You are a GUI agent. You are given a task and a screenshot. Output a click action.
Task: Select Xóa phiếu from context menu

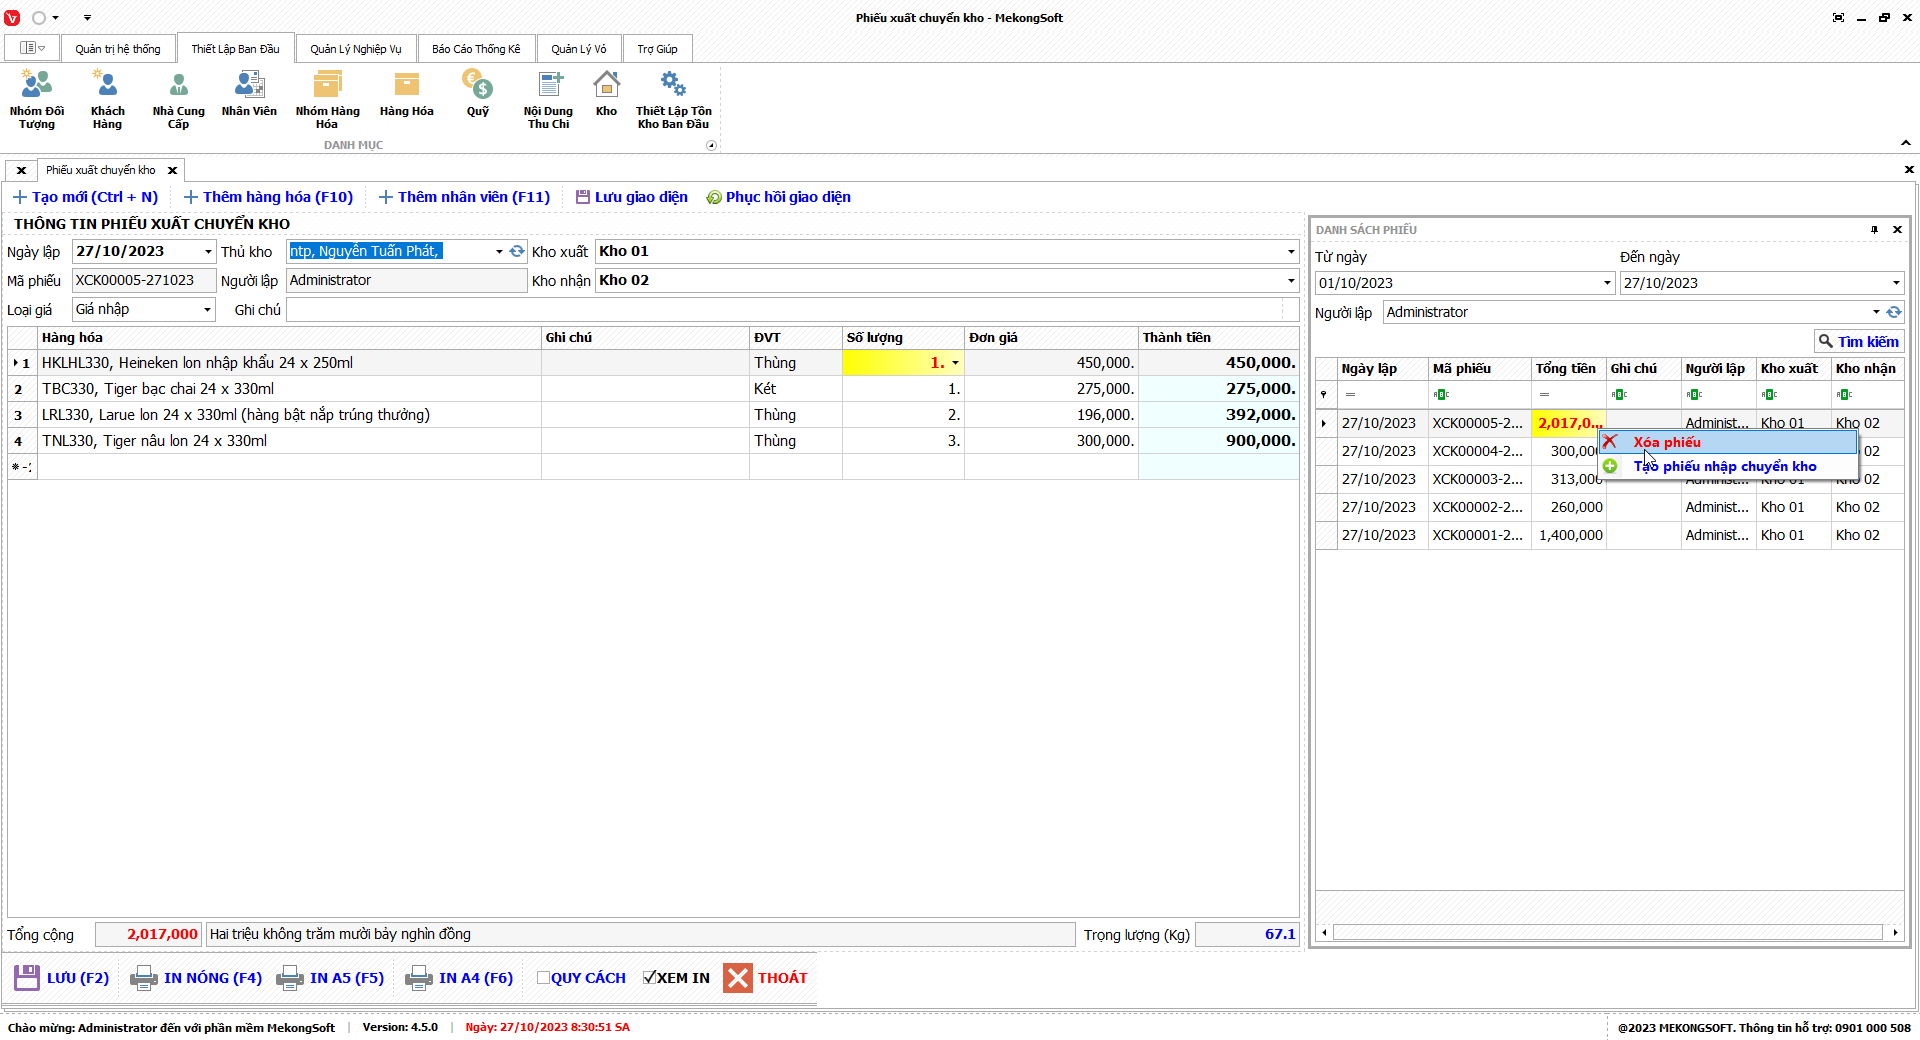pyautogui.click(x=1666, y=442)
